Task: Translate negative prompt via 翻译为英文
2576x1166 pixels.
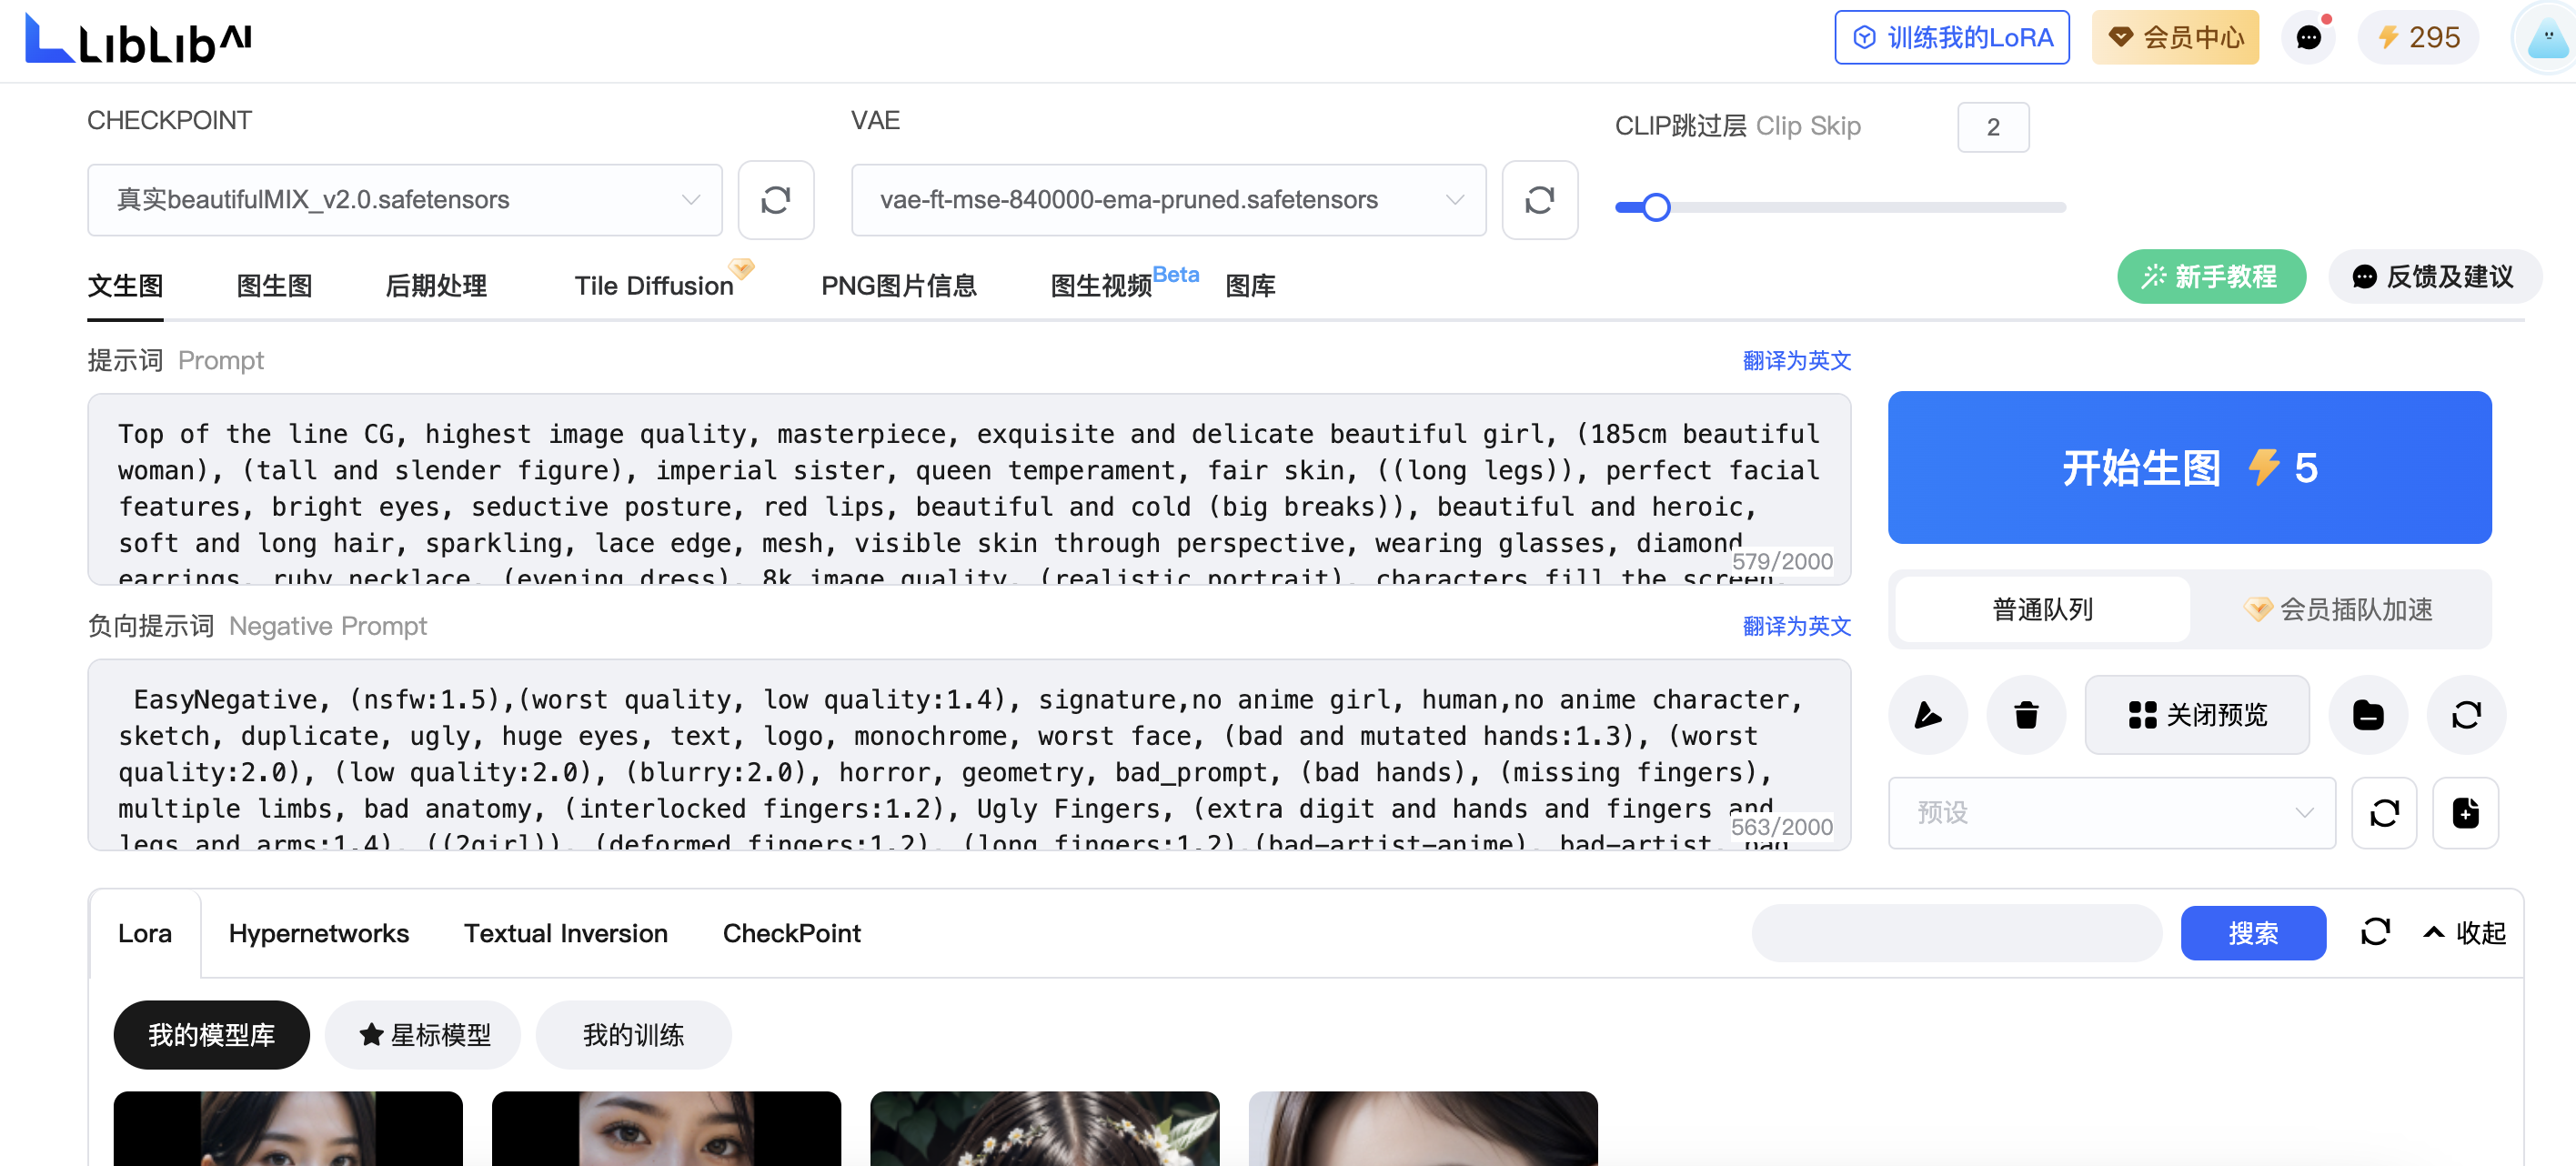Action: click(1796, 626)
